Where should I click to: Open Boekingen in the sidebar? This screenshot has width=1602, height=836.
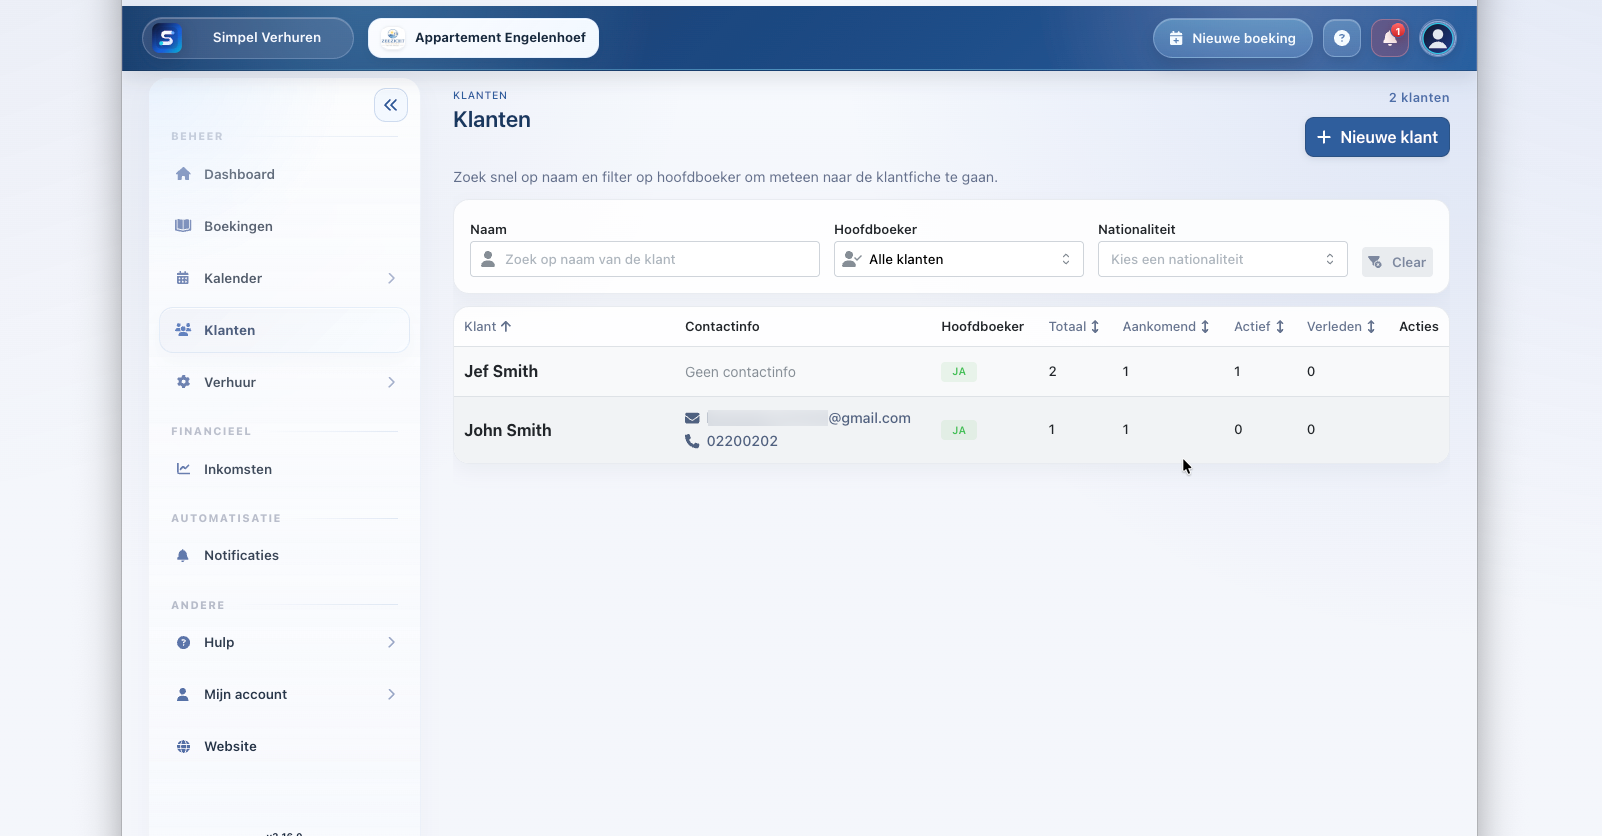tap(285, 226)
